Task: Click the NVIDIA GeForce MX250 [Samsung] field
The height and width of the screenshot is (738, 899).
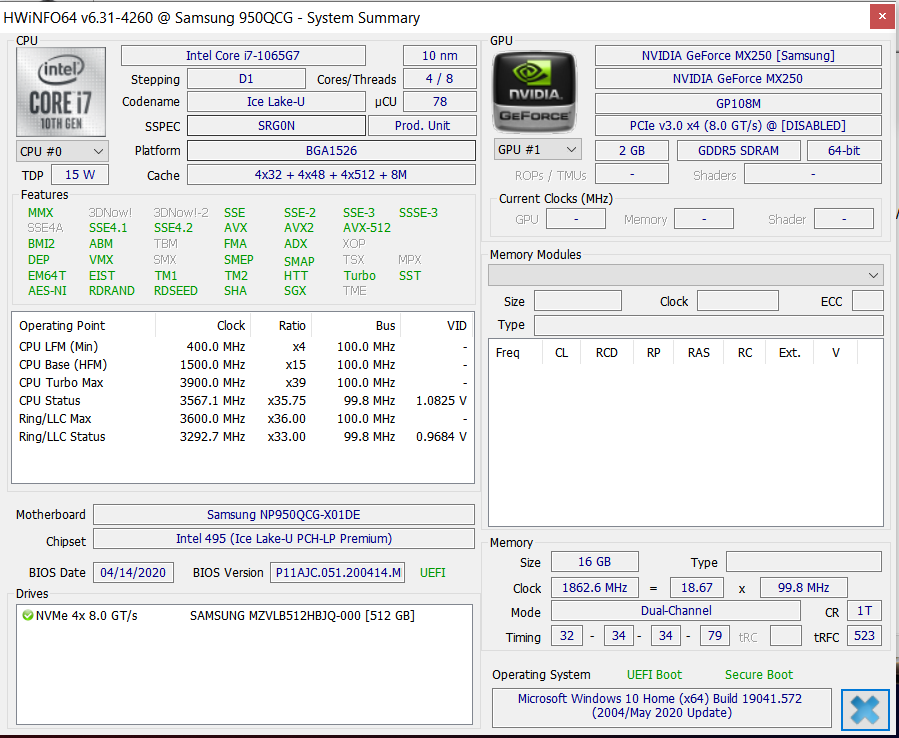Action: click(738, 56)
